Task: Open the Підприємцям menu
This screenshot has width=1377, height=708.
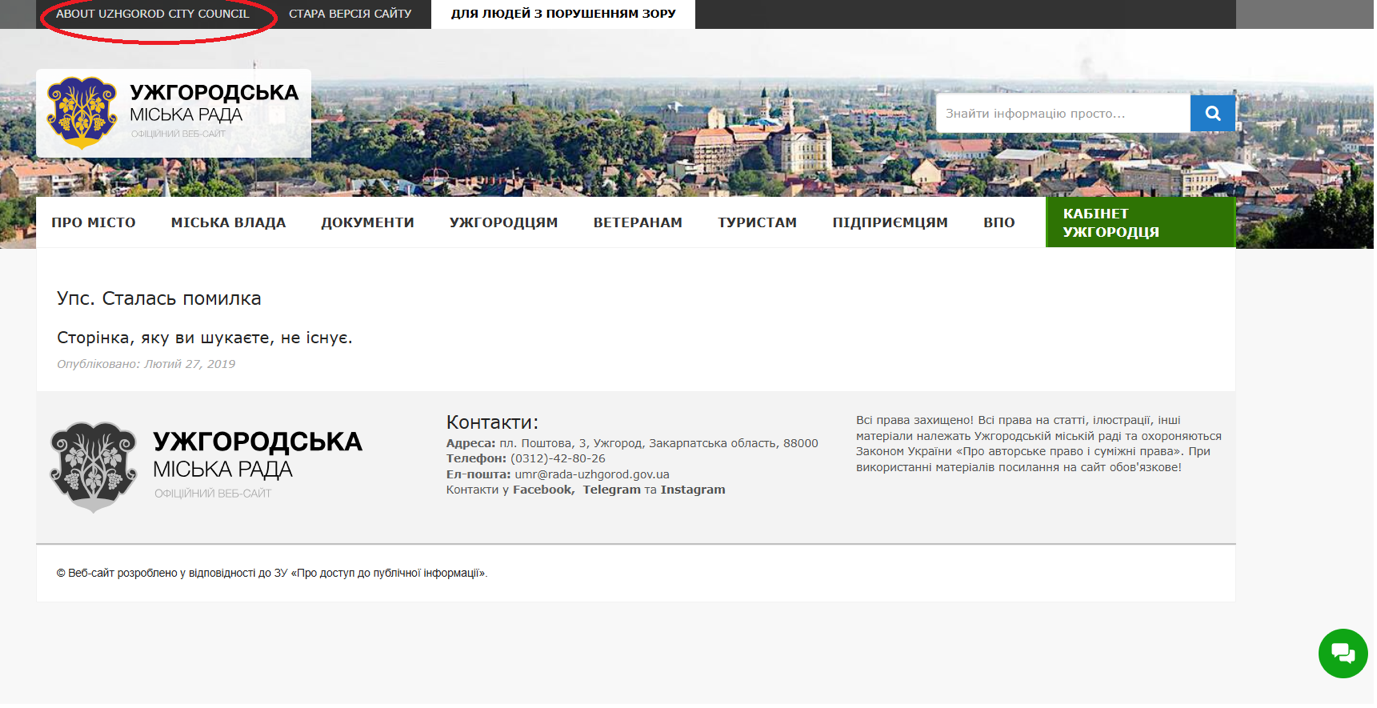Action: point(890,223)
